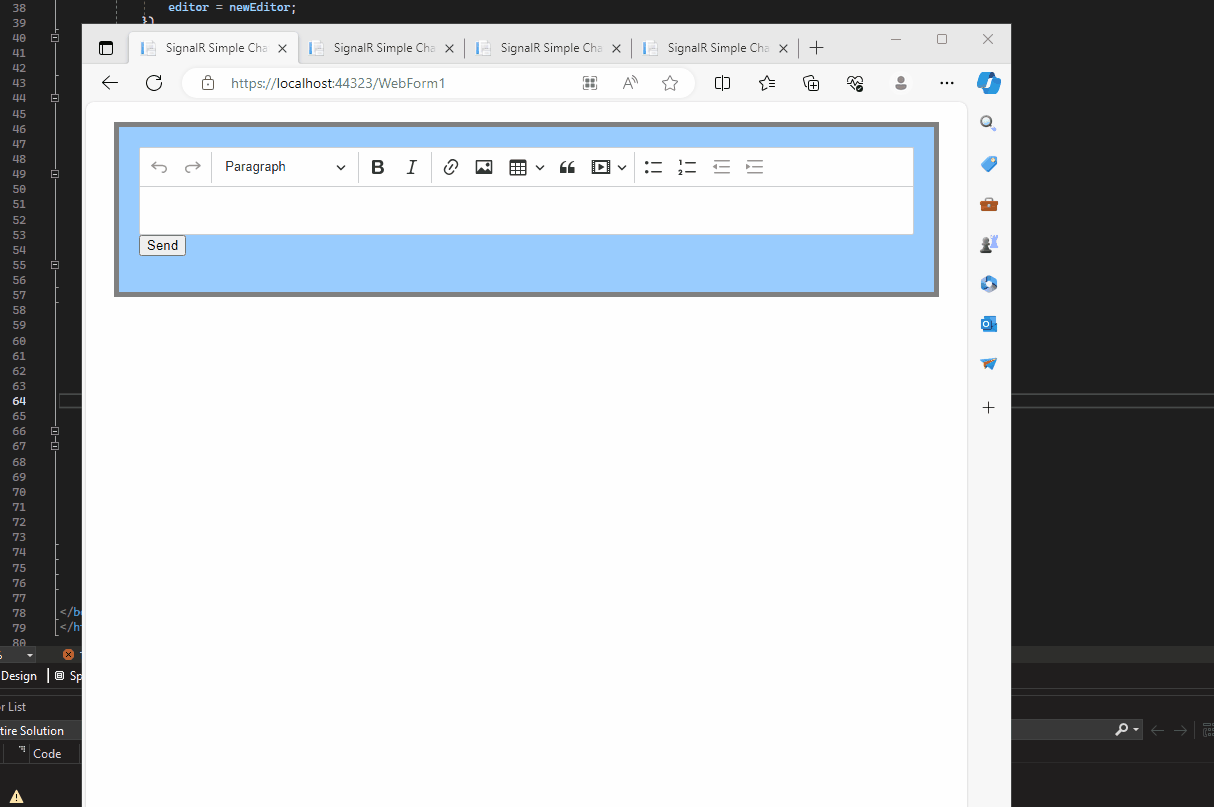This screenshot has width=1214, height=807.
Task: Open Collections in the browser
Action: [811, 83]
